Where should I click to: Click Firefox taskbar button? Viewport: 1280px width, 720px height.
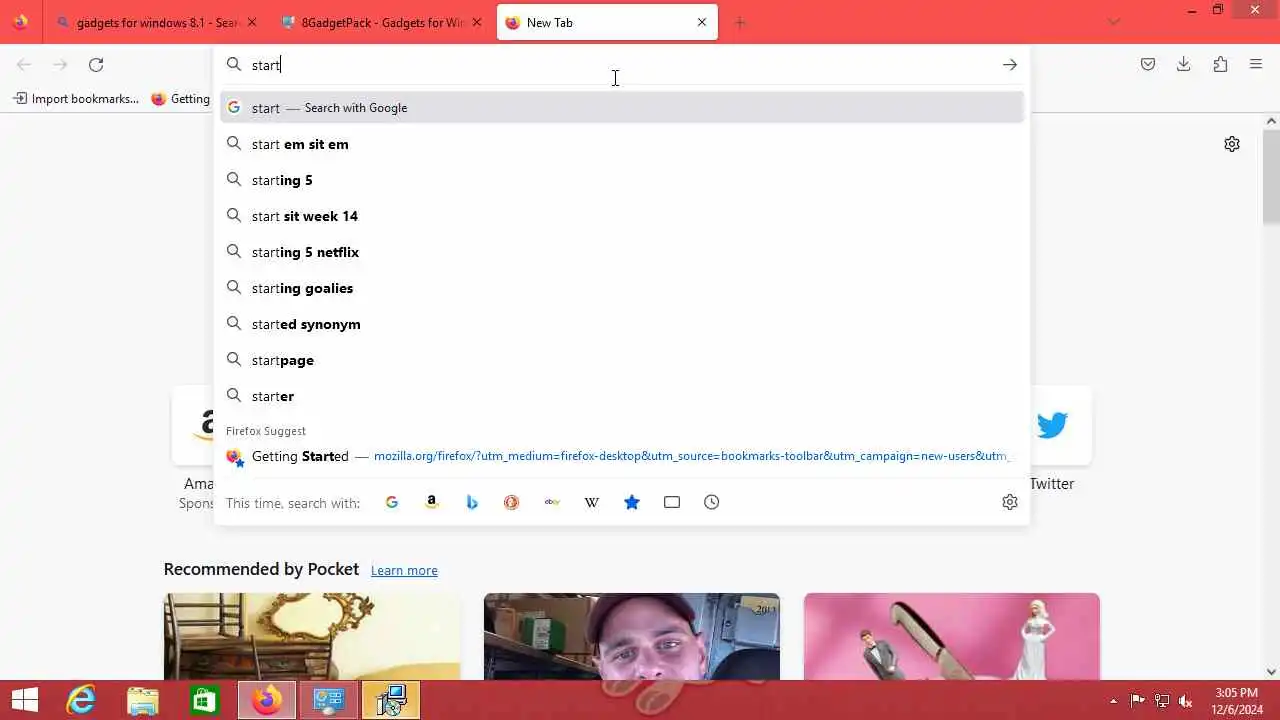266,700
